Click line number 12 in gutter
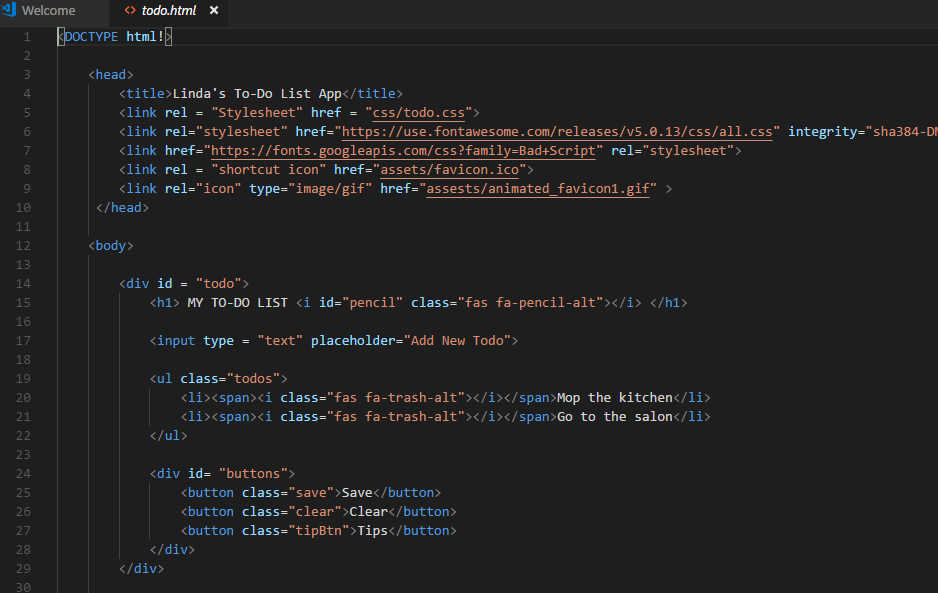938x593 pixels. click(x=23, y=246)
